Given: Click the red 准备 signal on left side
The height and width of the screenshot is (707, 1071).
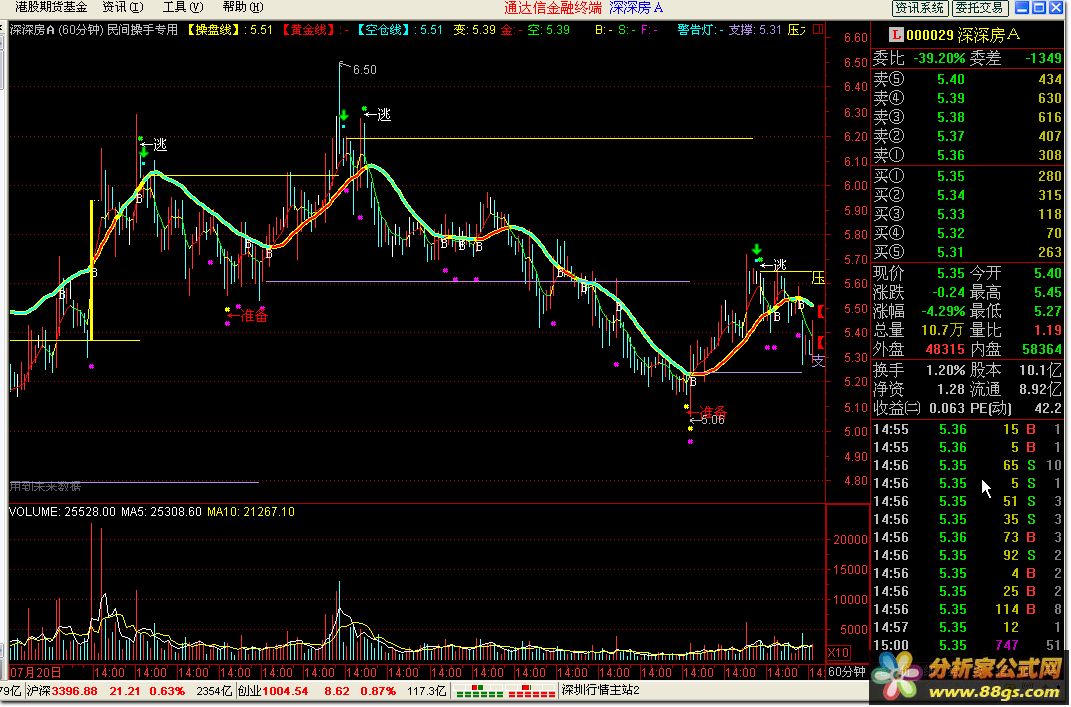Looking at the screenshot, I should click(253, 315).
